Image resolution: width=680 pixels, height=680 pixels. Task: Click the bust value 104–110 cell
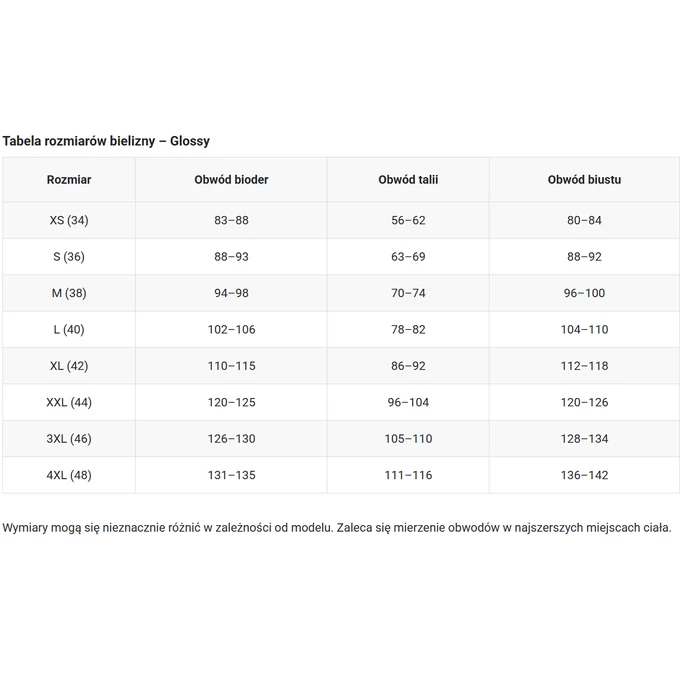coord(584,330)
